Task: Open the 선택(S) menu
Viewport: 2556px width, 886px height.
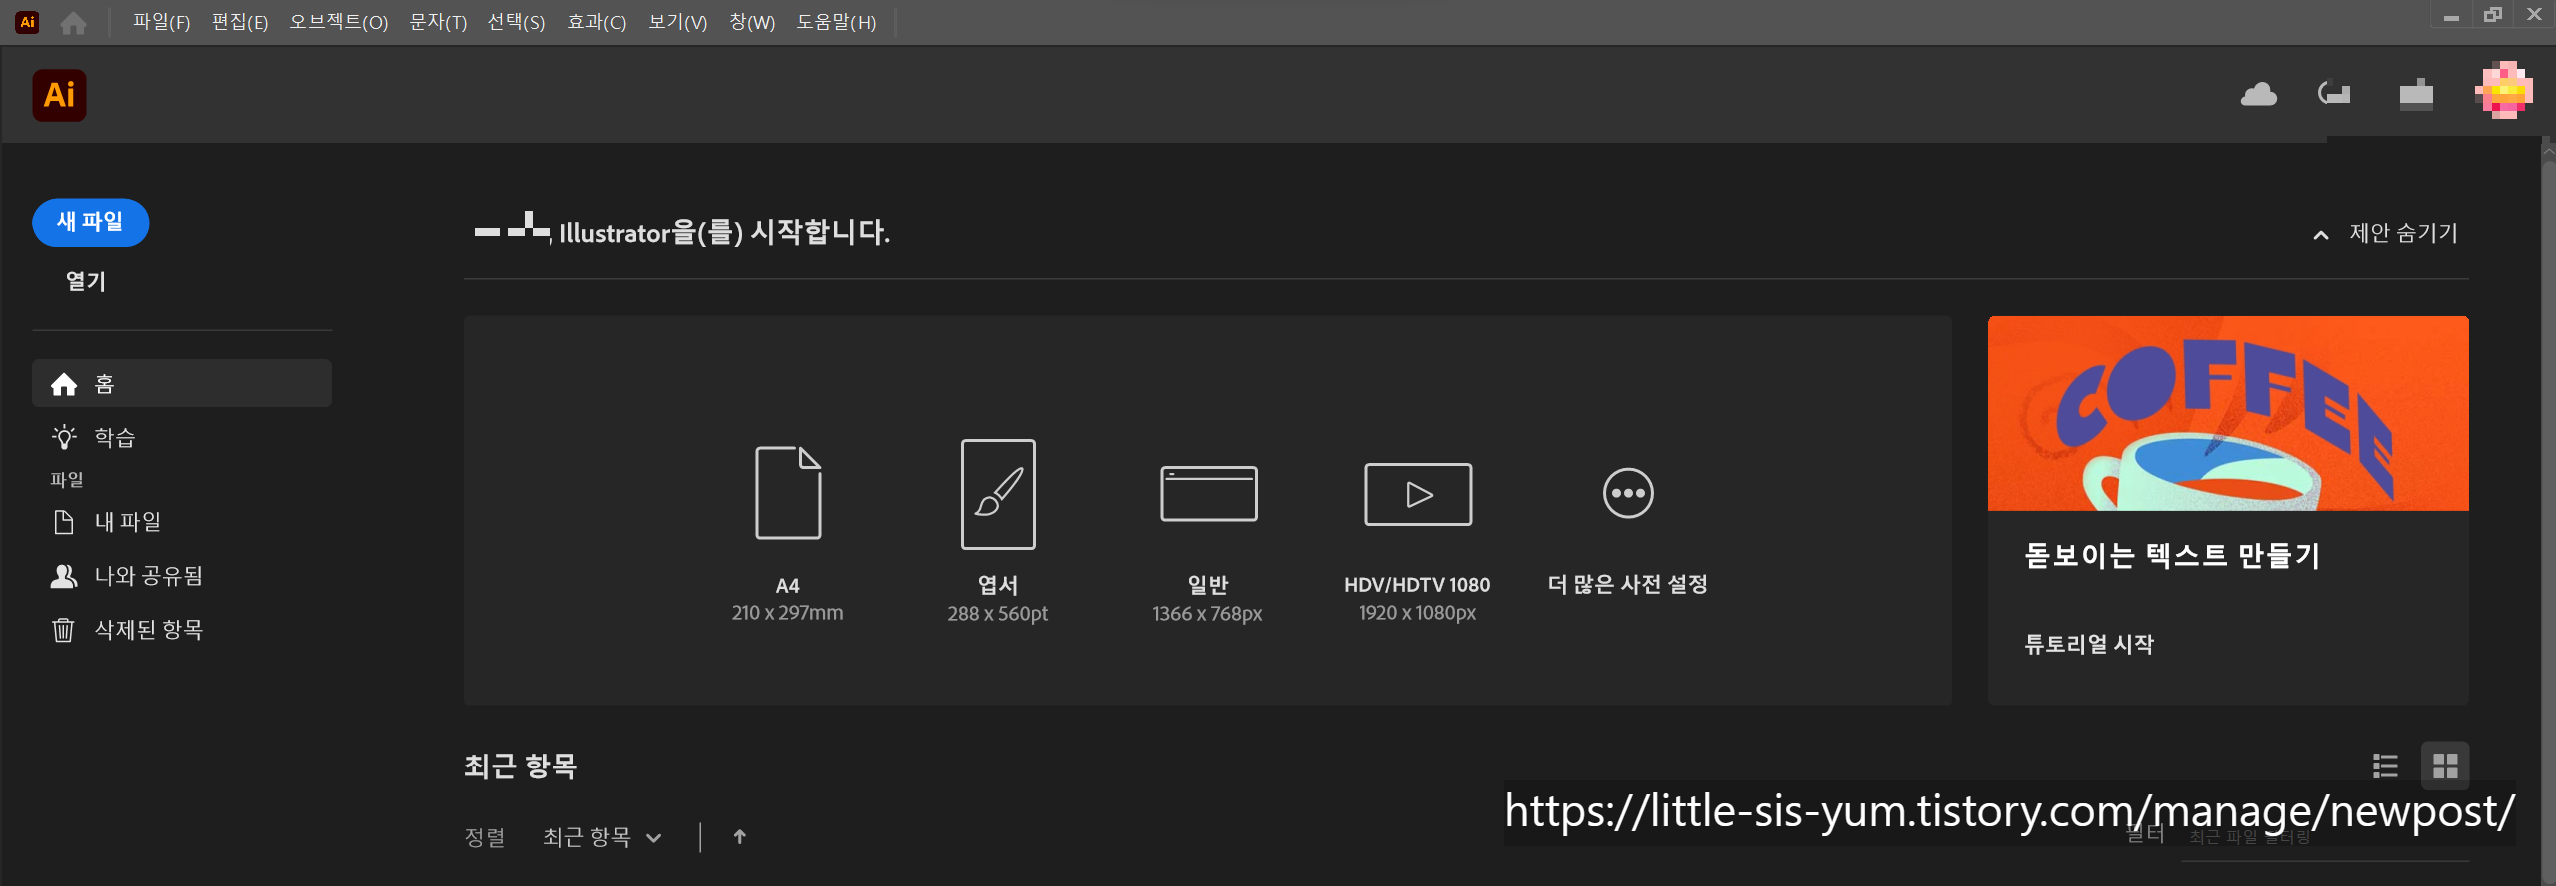Action: [517, 22]
